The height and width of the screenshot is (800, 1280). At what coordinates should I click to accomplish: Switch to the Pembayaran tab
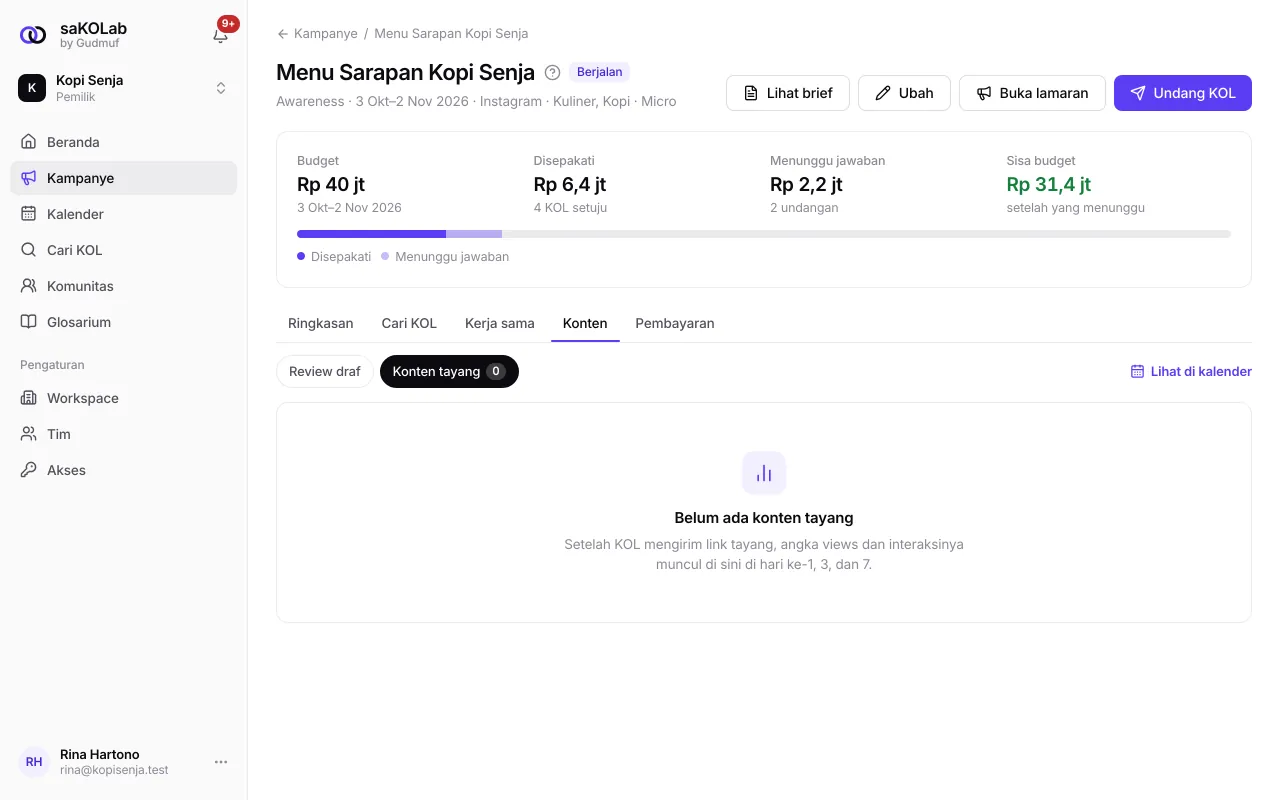(675, 323)
